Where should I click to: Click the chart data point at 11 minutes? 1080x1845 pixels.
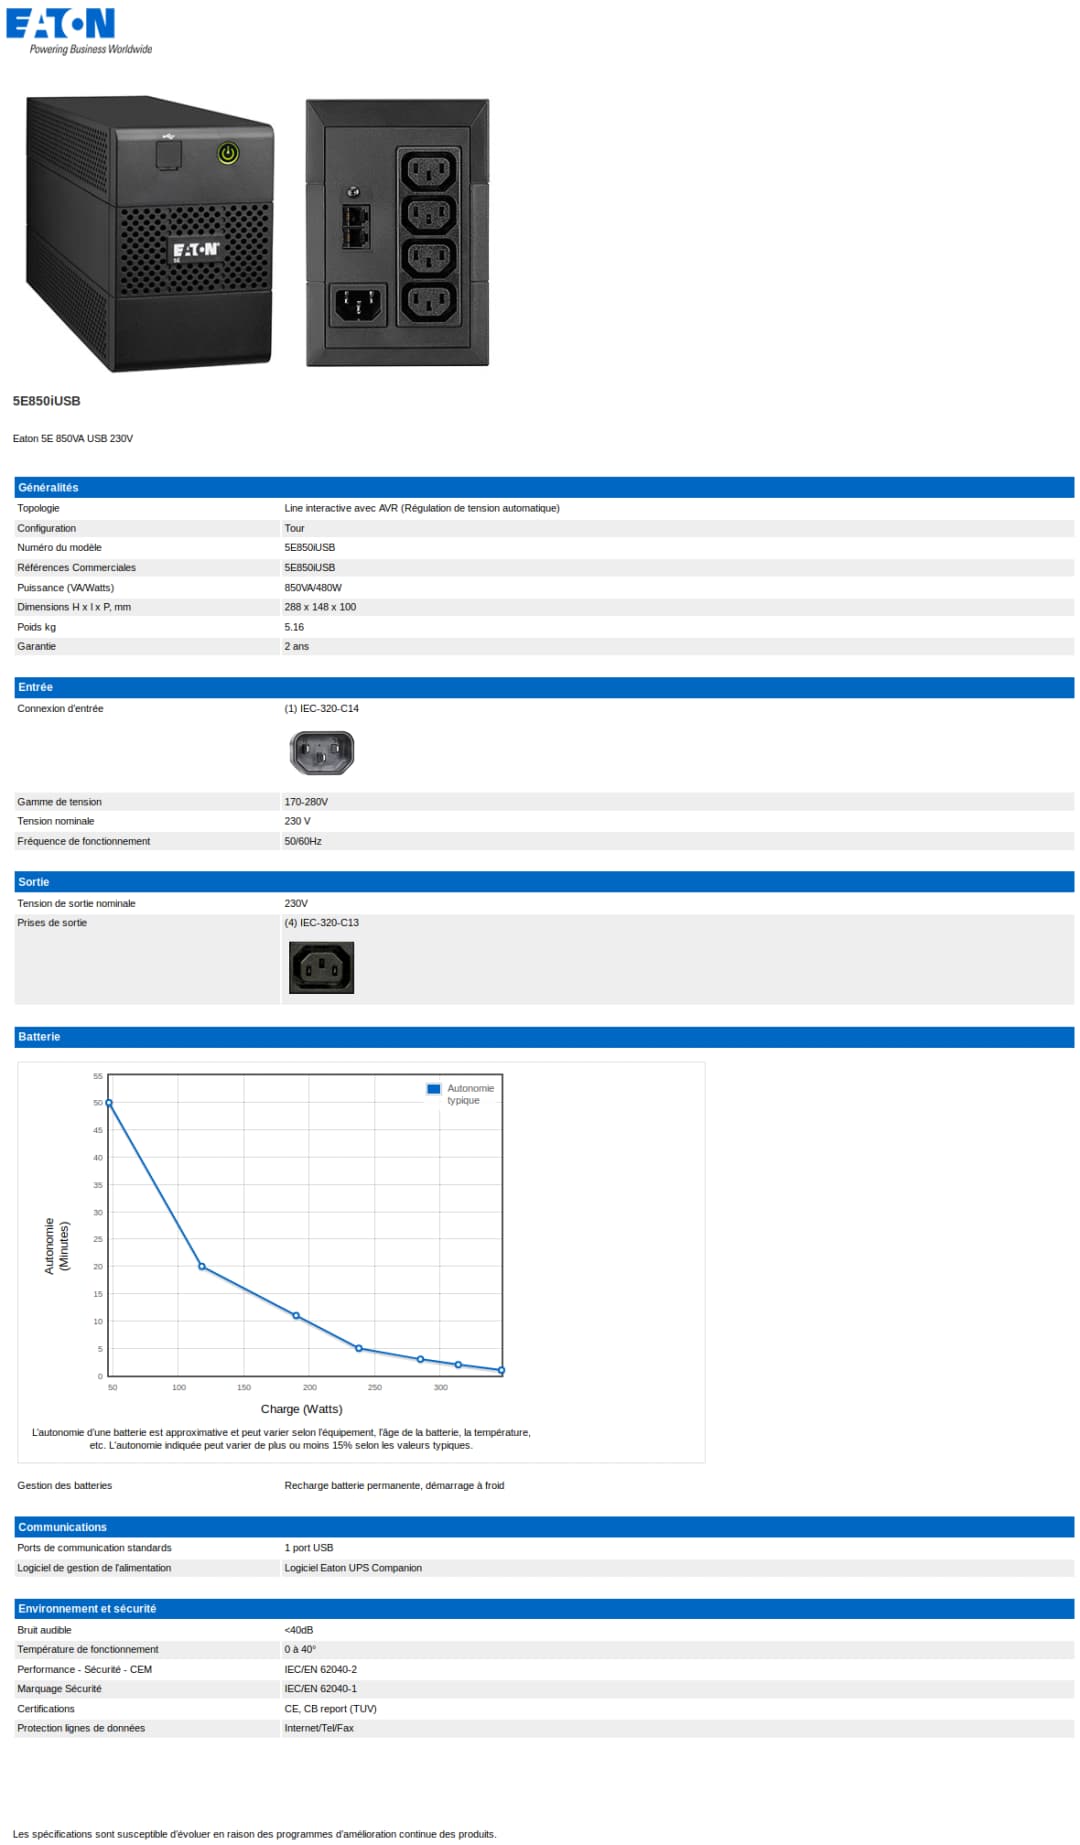coord(296,1316)
